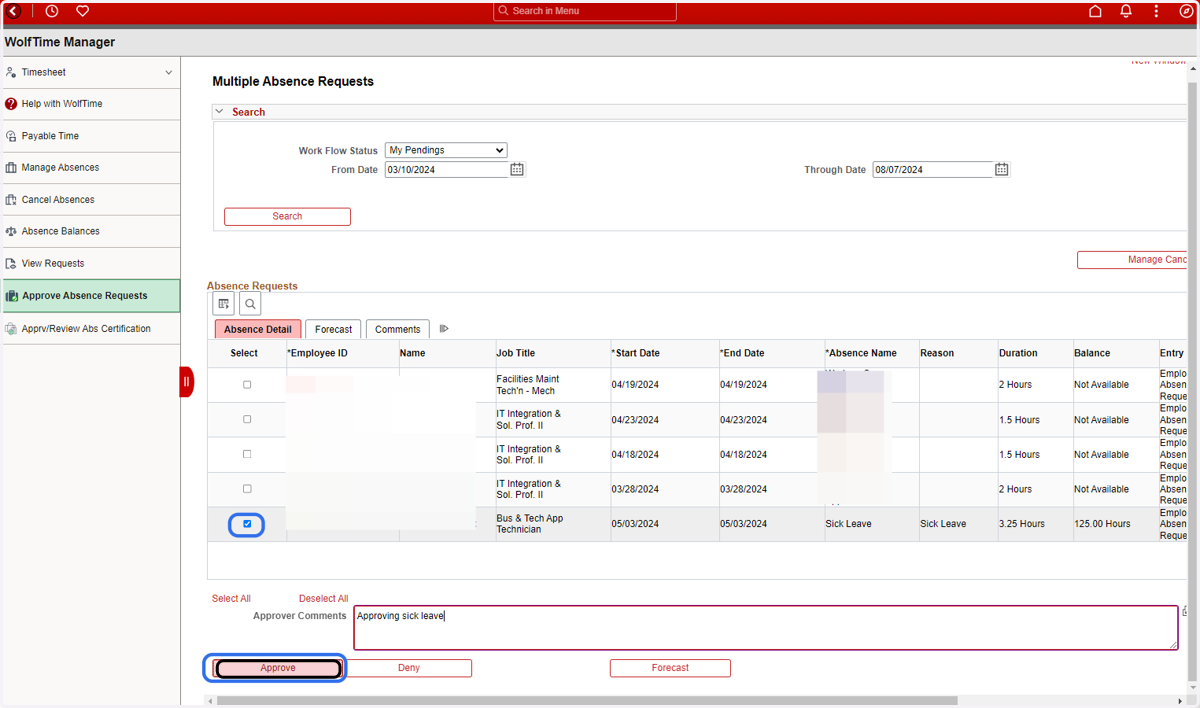The height and width of the screenshot is (708, 1200).
Task: Click the back arrow icon in header
Action: 13,11
